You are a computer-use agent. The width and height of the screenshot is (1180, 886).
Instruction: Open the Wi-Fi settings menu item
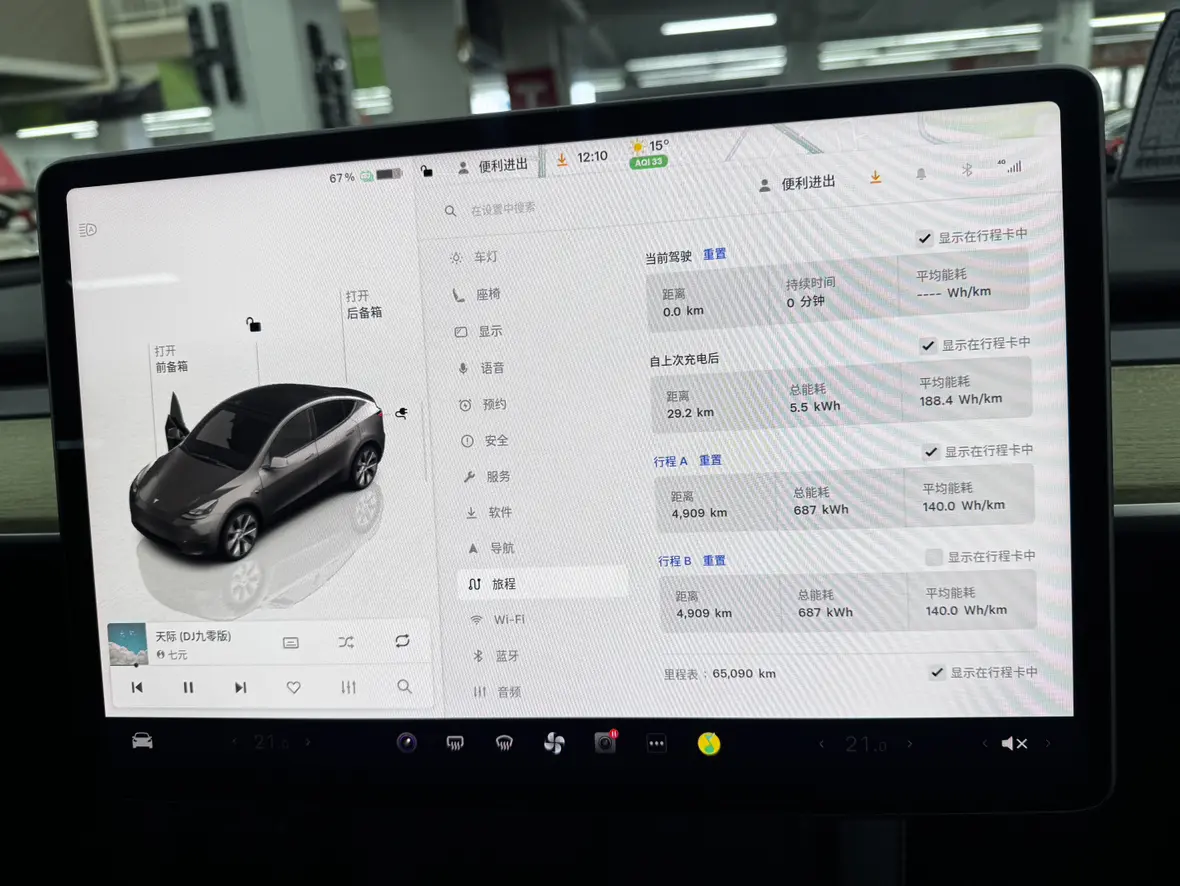[x=508, y=619]
